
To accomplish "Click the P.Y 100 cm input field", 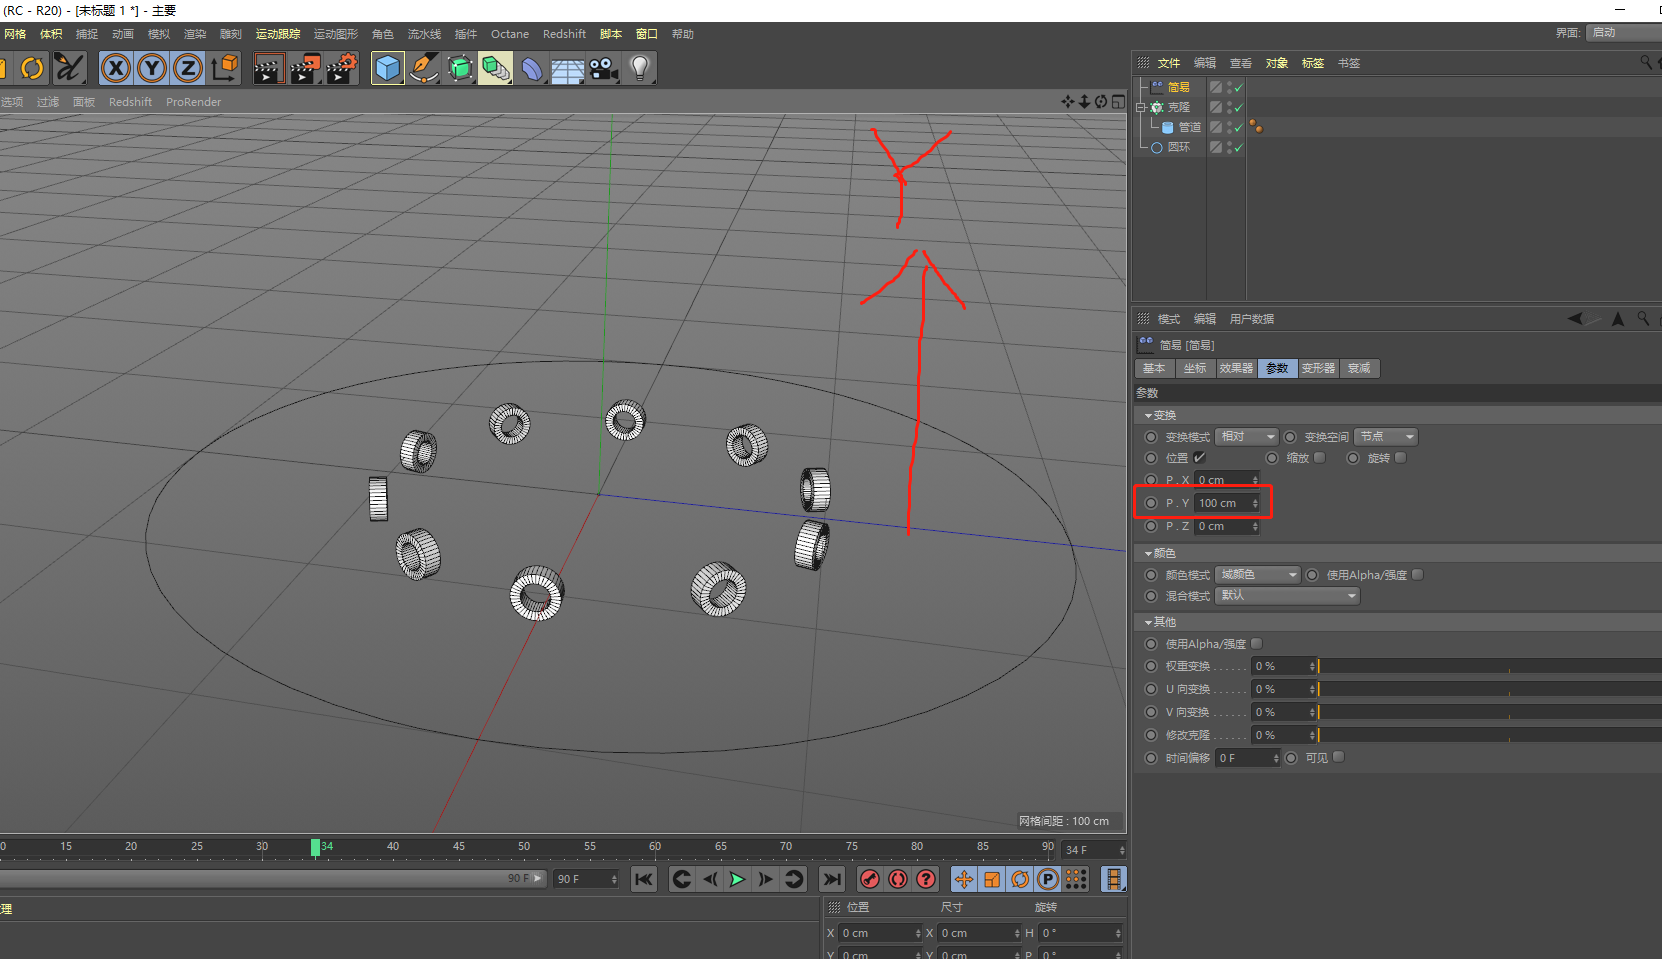I will [x=1222, y=503].
